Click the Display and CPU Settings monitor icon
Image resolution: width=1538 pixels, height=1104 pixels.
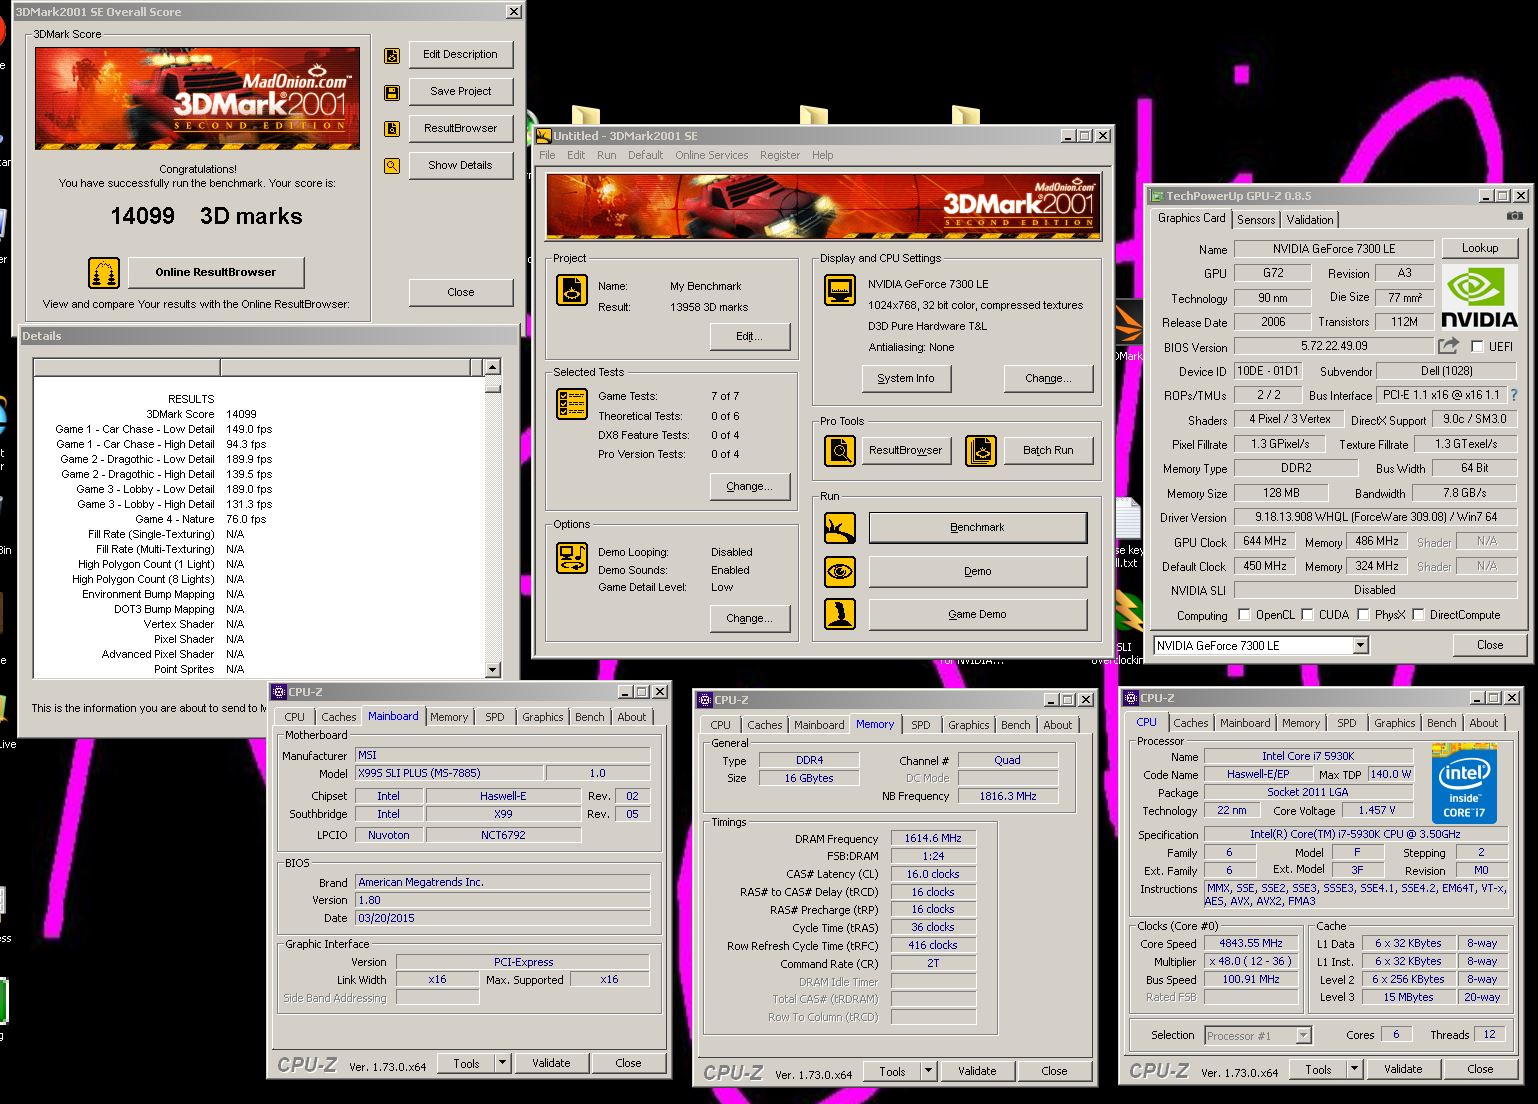point(840,290)
